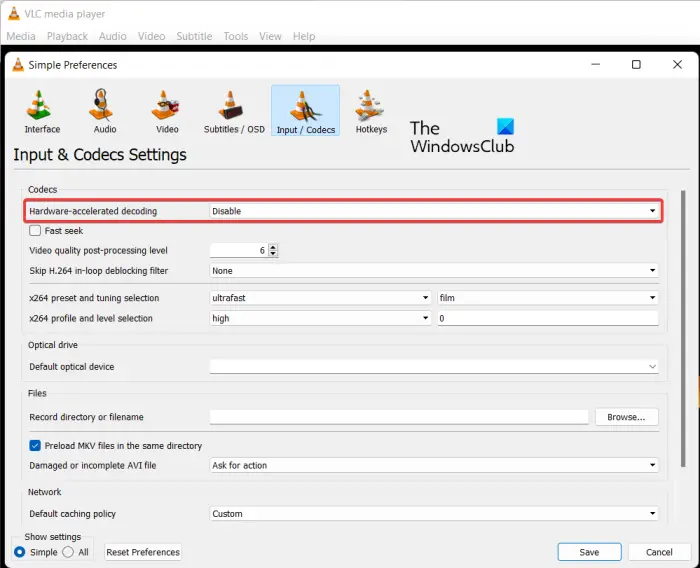Select the All show settings radio button
The image size is (700, 568).
(68, 552)
